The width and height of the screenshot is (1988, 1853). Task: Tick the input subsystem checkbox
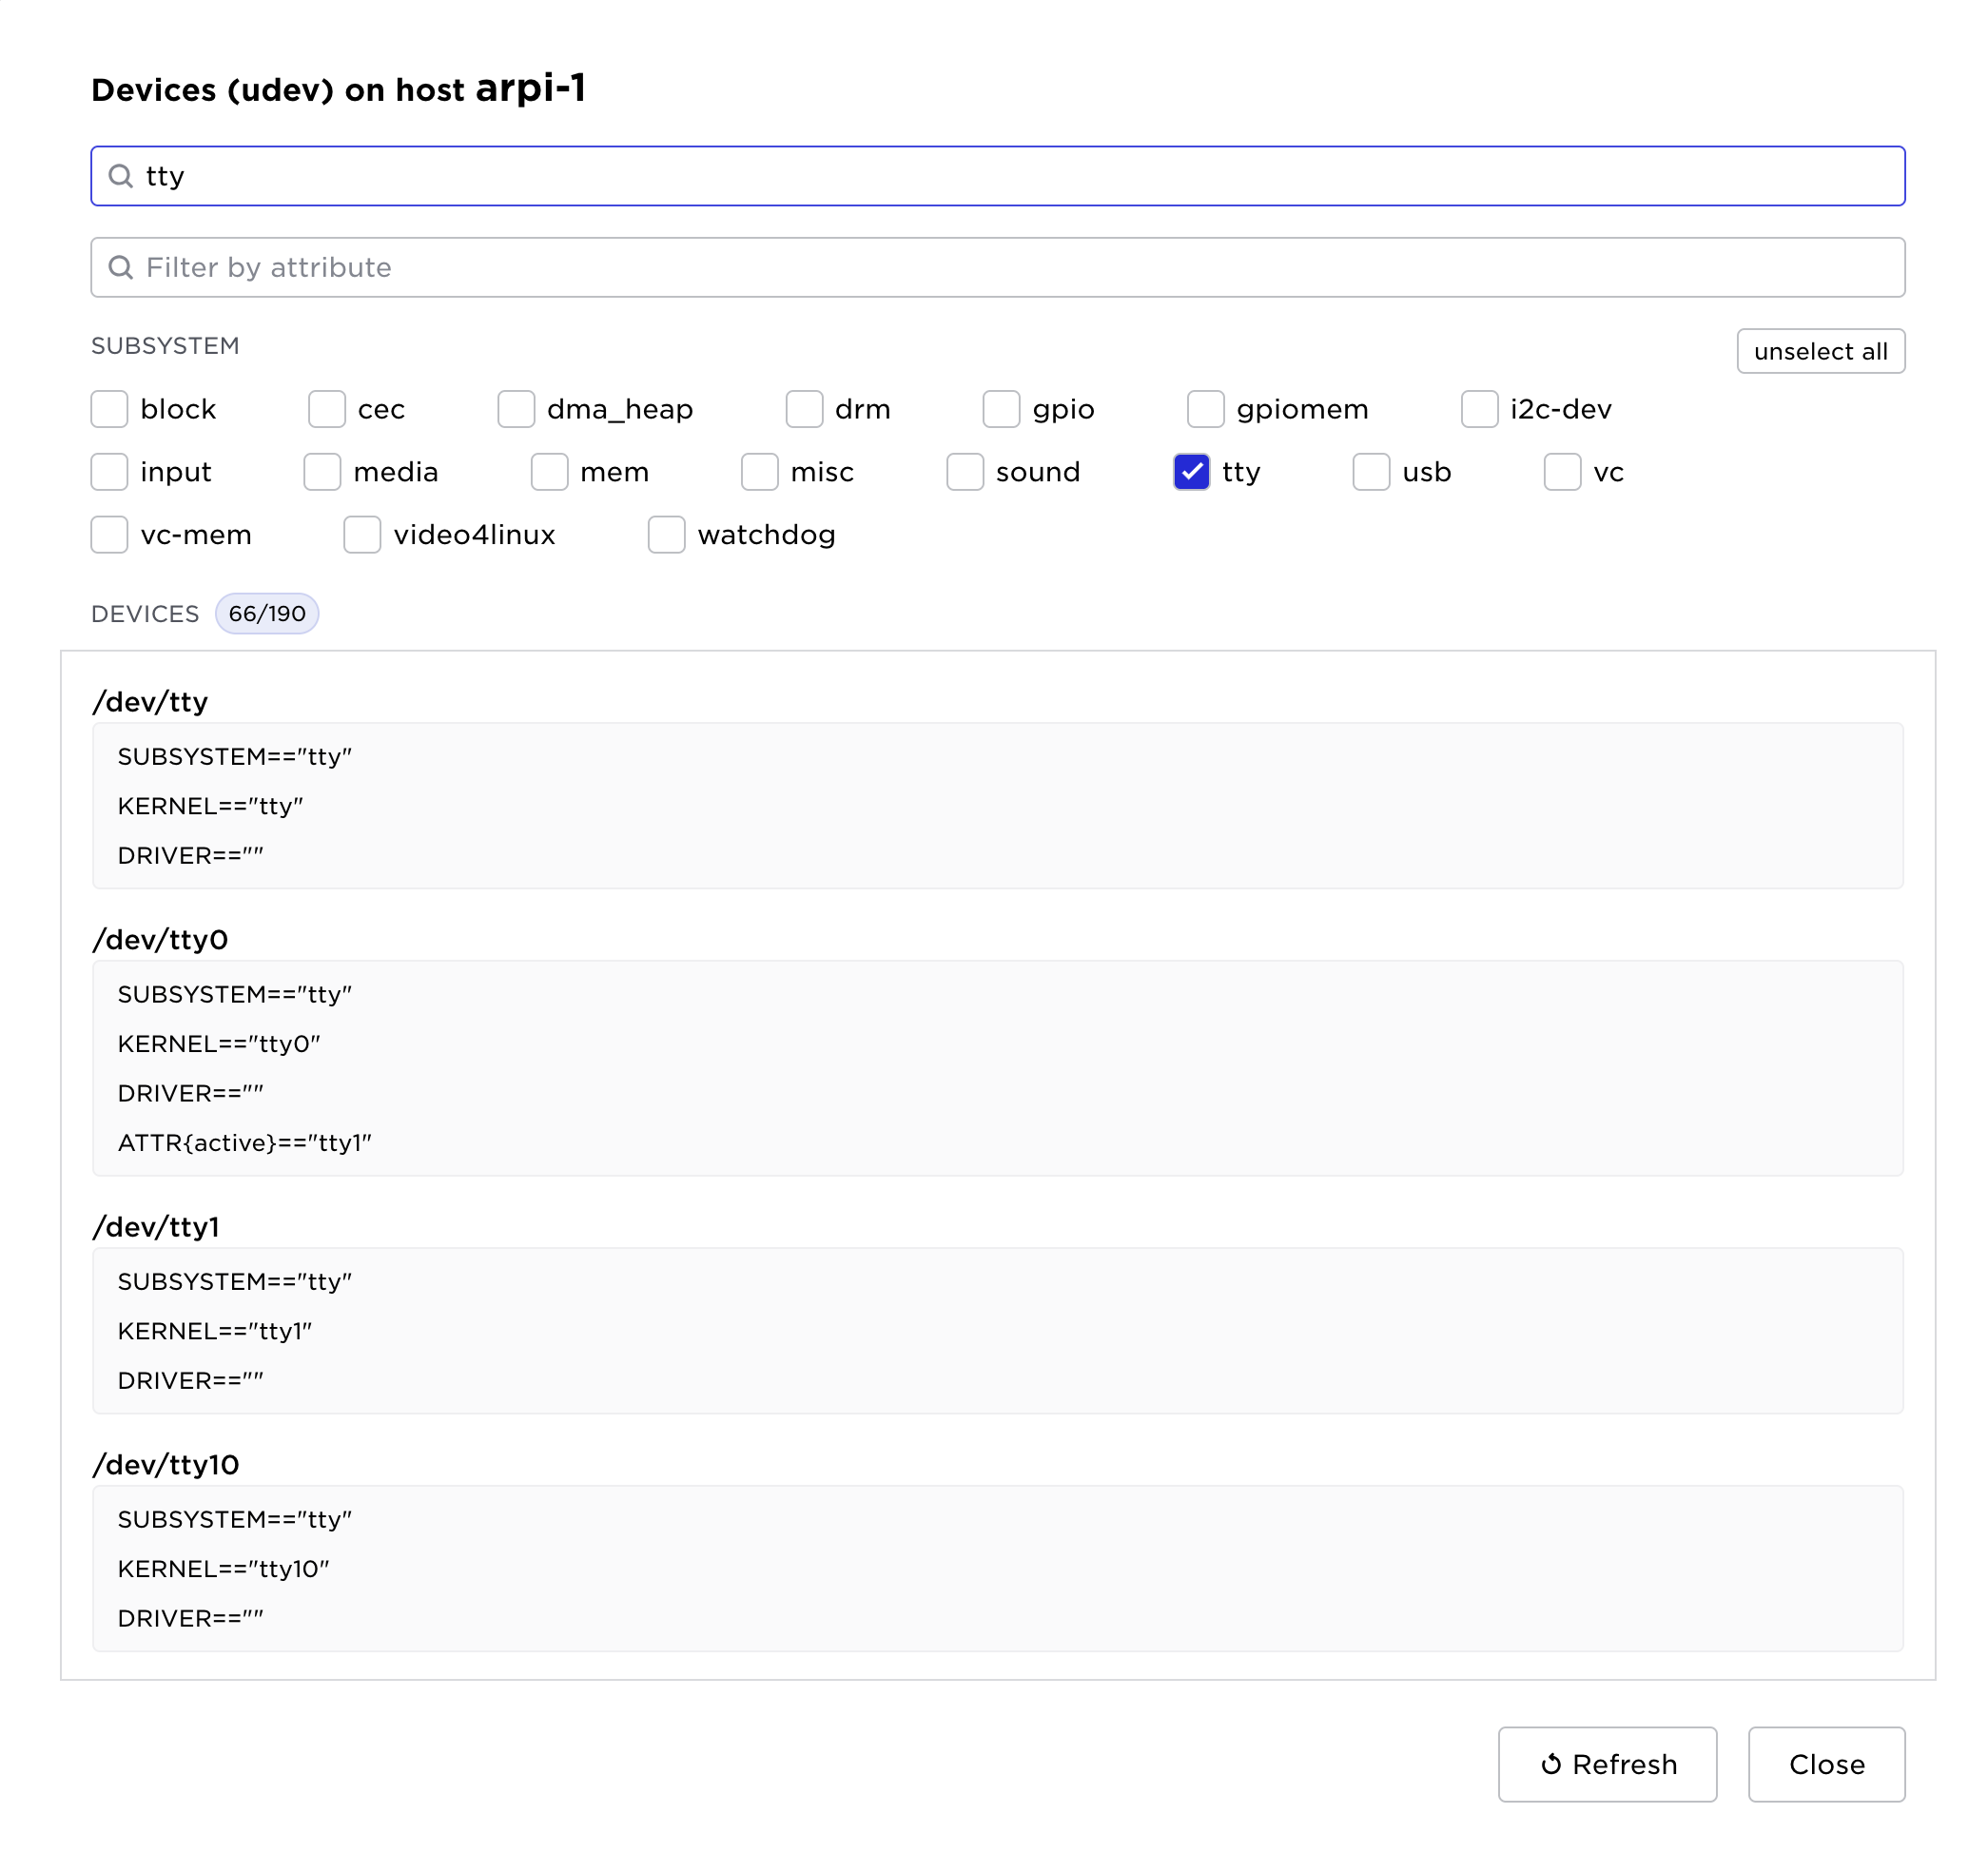109,472
